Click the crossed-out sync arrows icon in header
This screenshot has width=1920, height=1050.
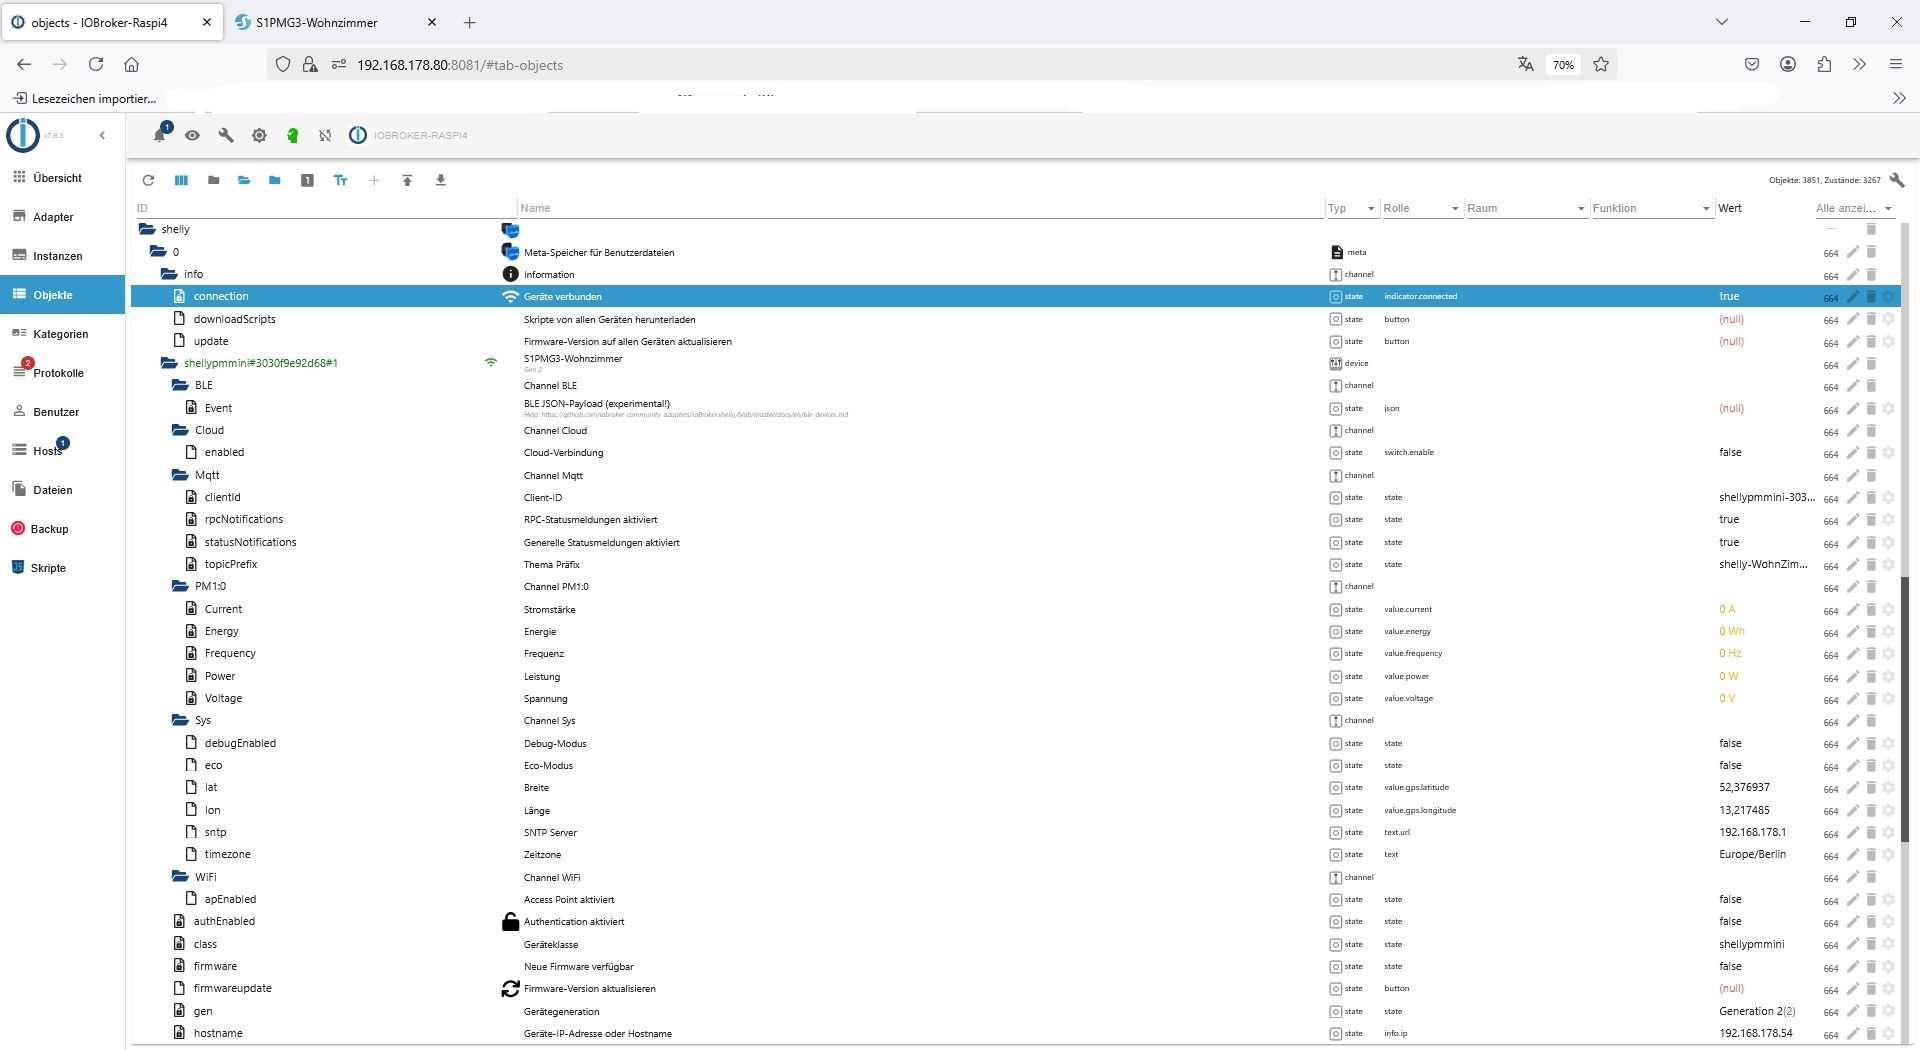pyautogui.click(x=325, y=135)
